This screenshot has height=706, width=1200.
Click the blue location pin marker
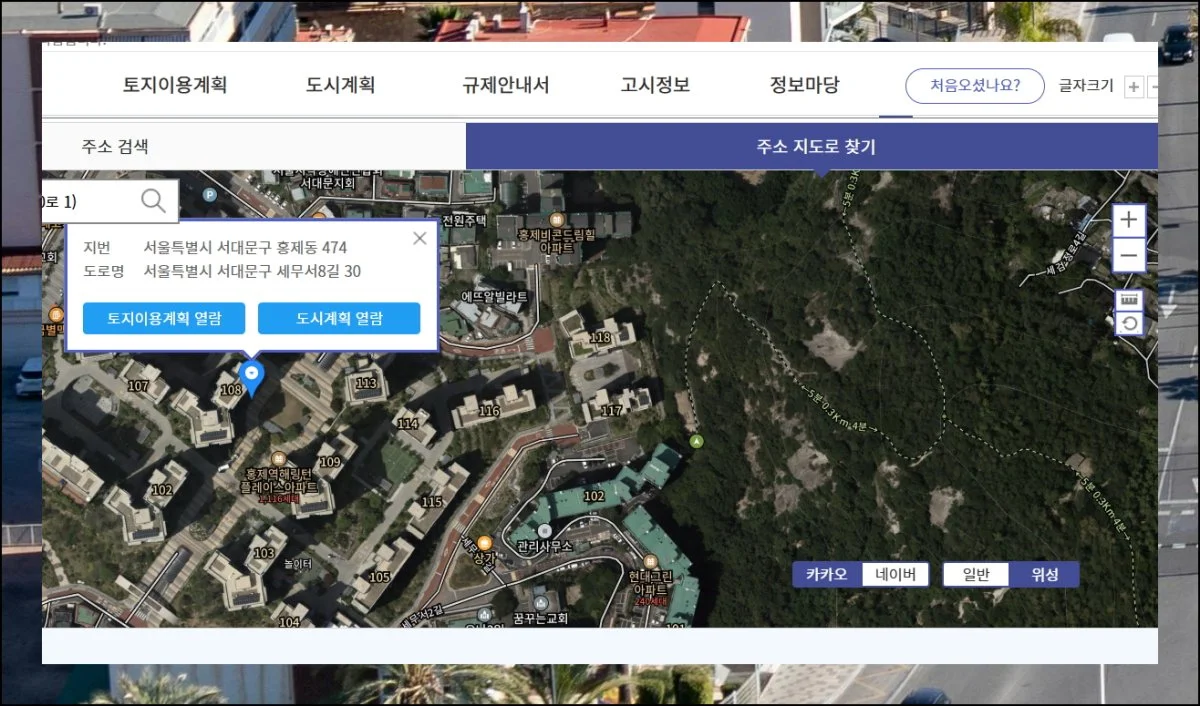coord(252,377)
